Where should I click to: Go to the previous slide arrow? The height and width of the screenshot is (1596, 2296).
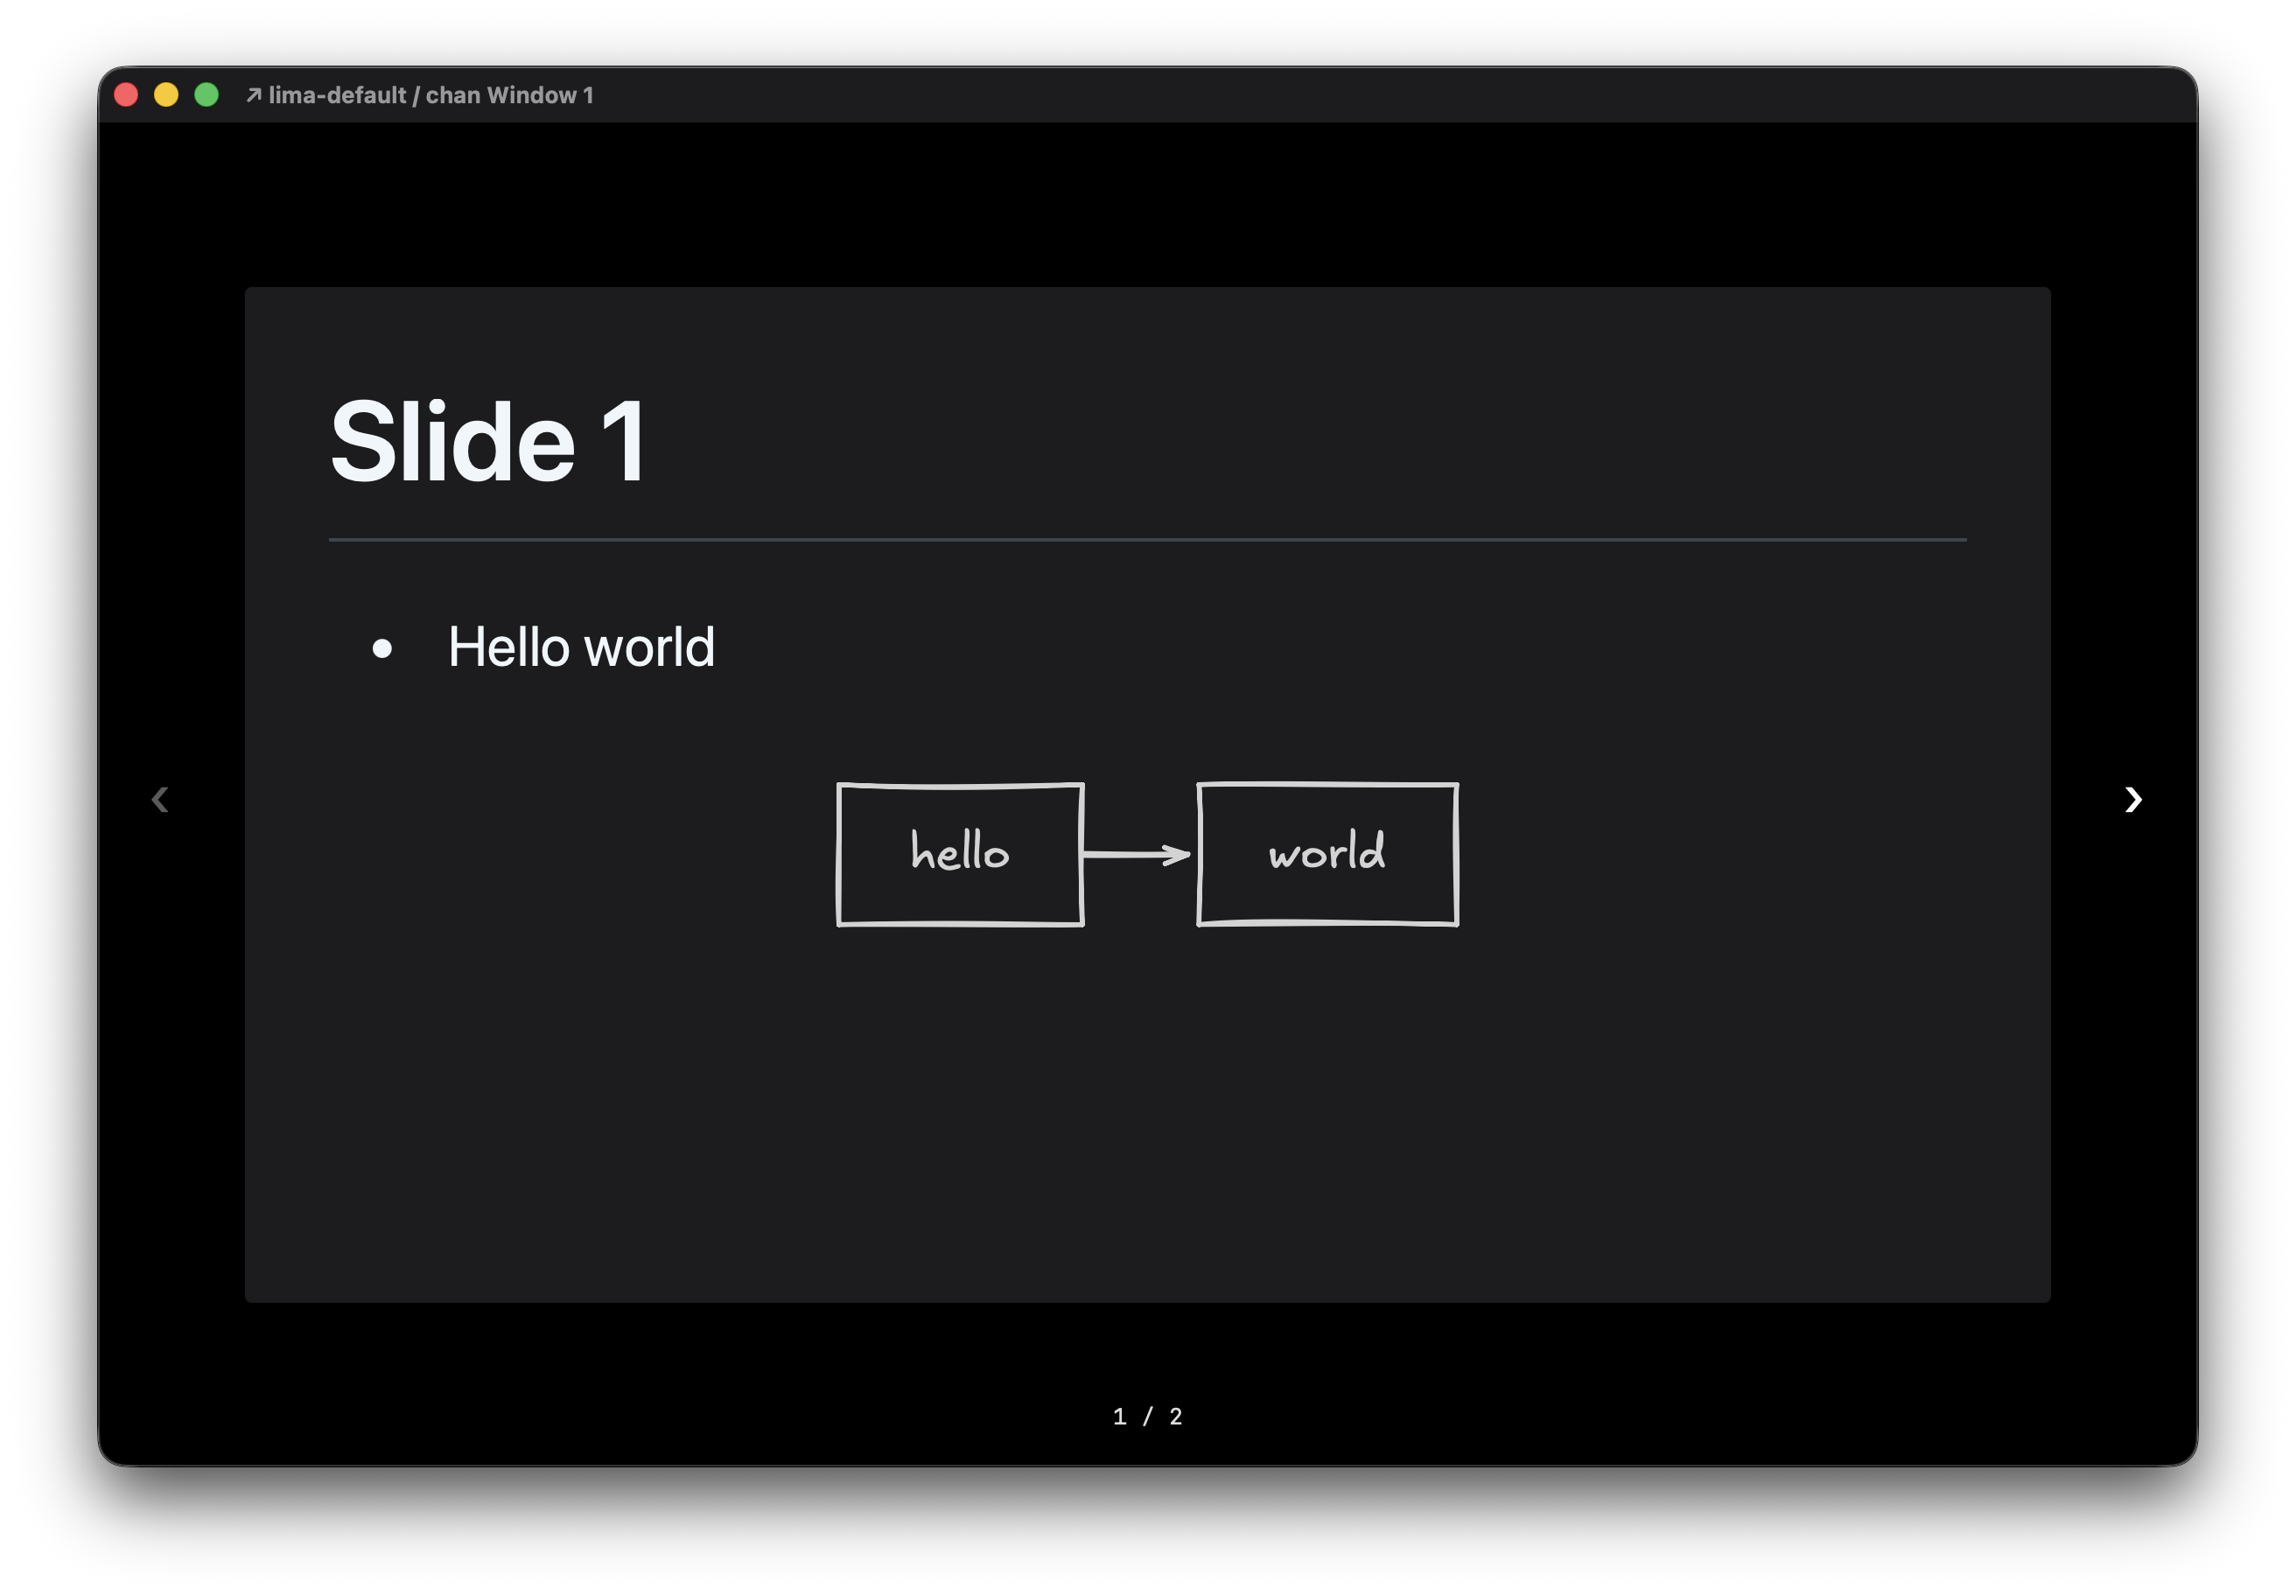click(x=160, y=799)
